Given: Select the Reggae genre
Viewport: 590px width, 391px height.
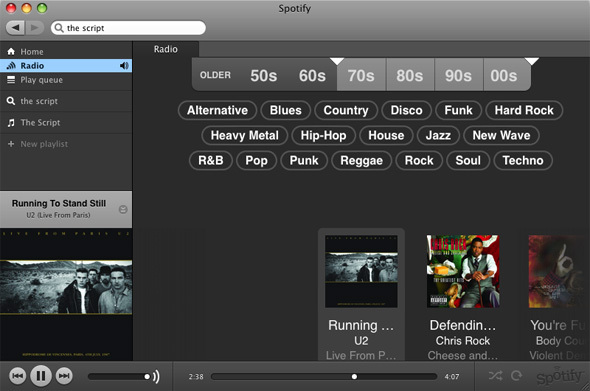Looking at the screenshot, I should point(362,161).
